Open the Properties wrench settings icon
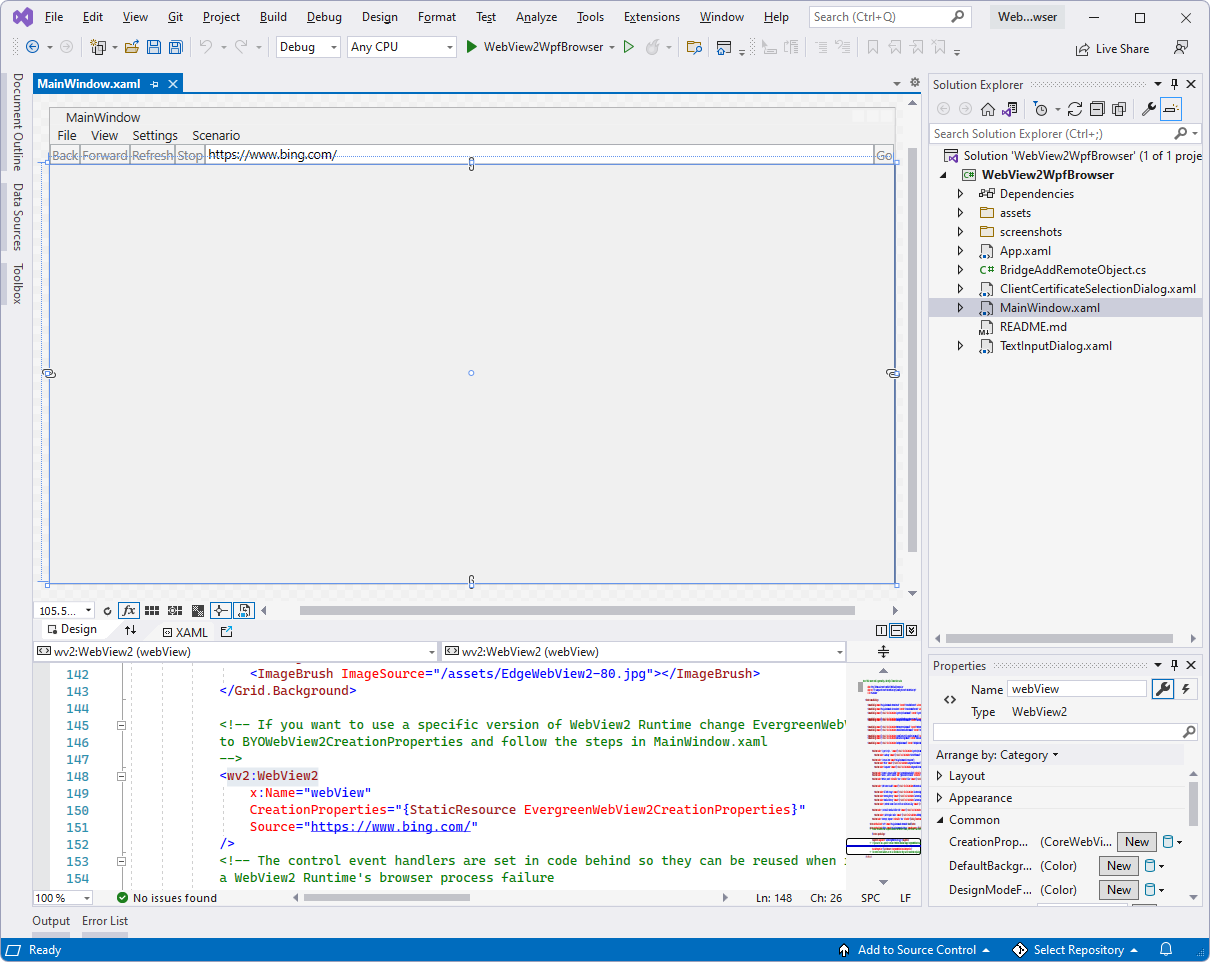This screenshot has width=1210, height=962. tap(1163, 689)
